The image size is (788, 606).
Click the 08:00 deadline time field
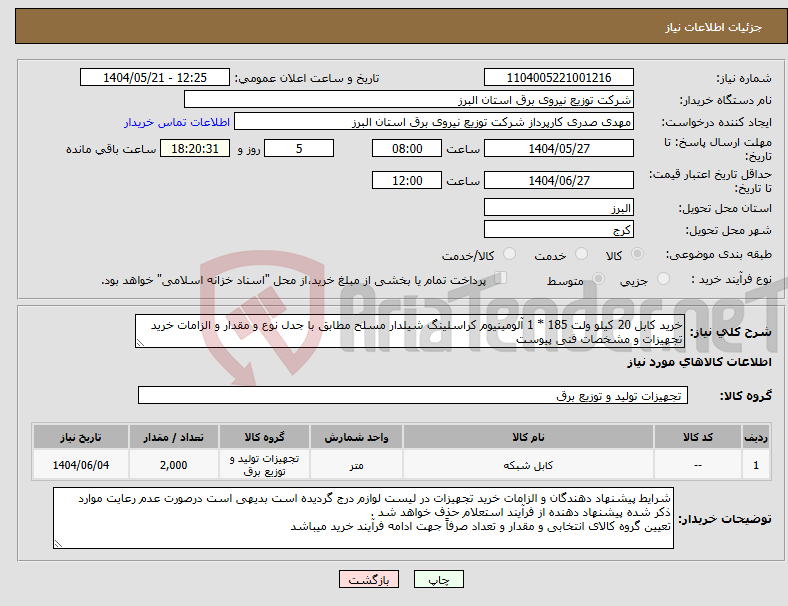coord(407,148)
